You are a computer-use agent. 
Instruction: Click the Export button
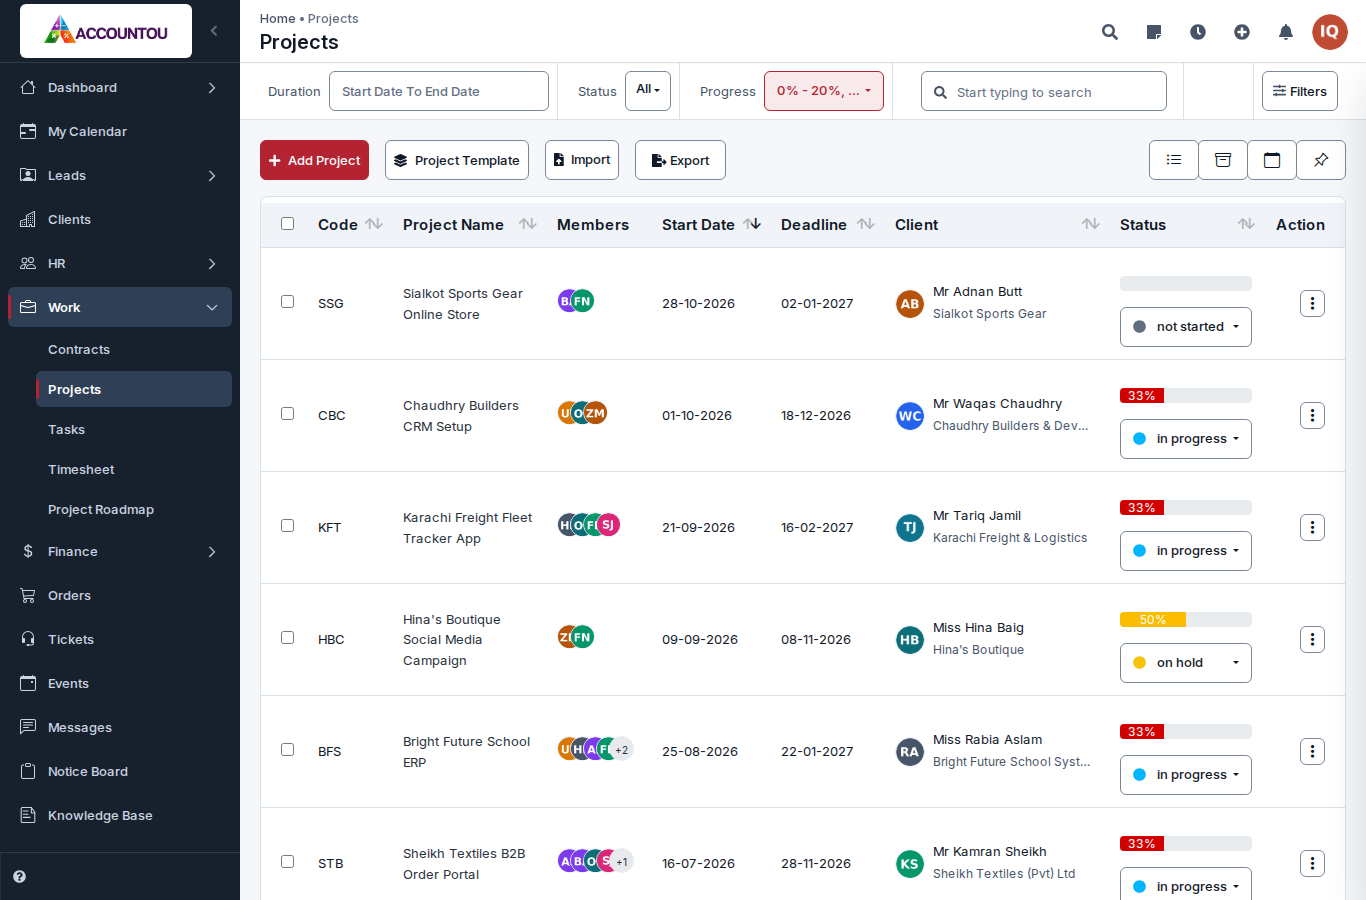(680, 160)
